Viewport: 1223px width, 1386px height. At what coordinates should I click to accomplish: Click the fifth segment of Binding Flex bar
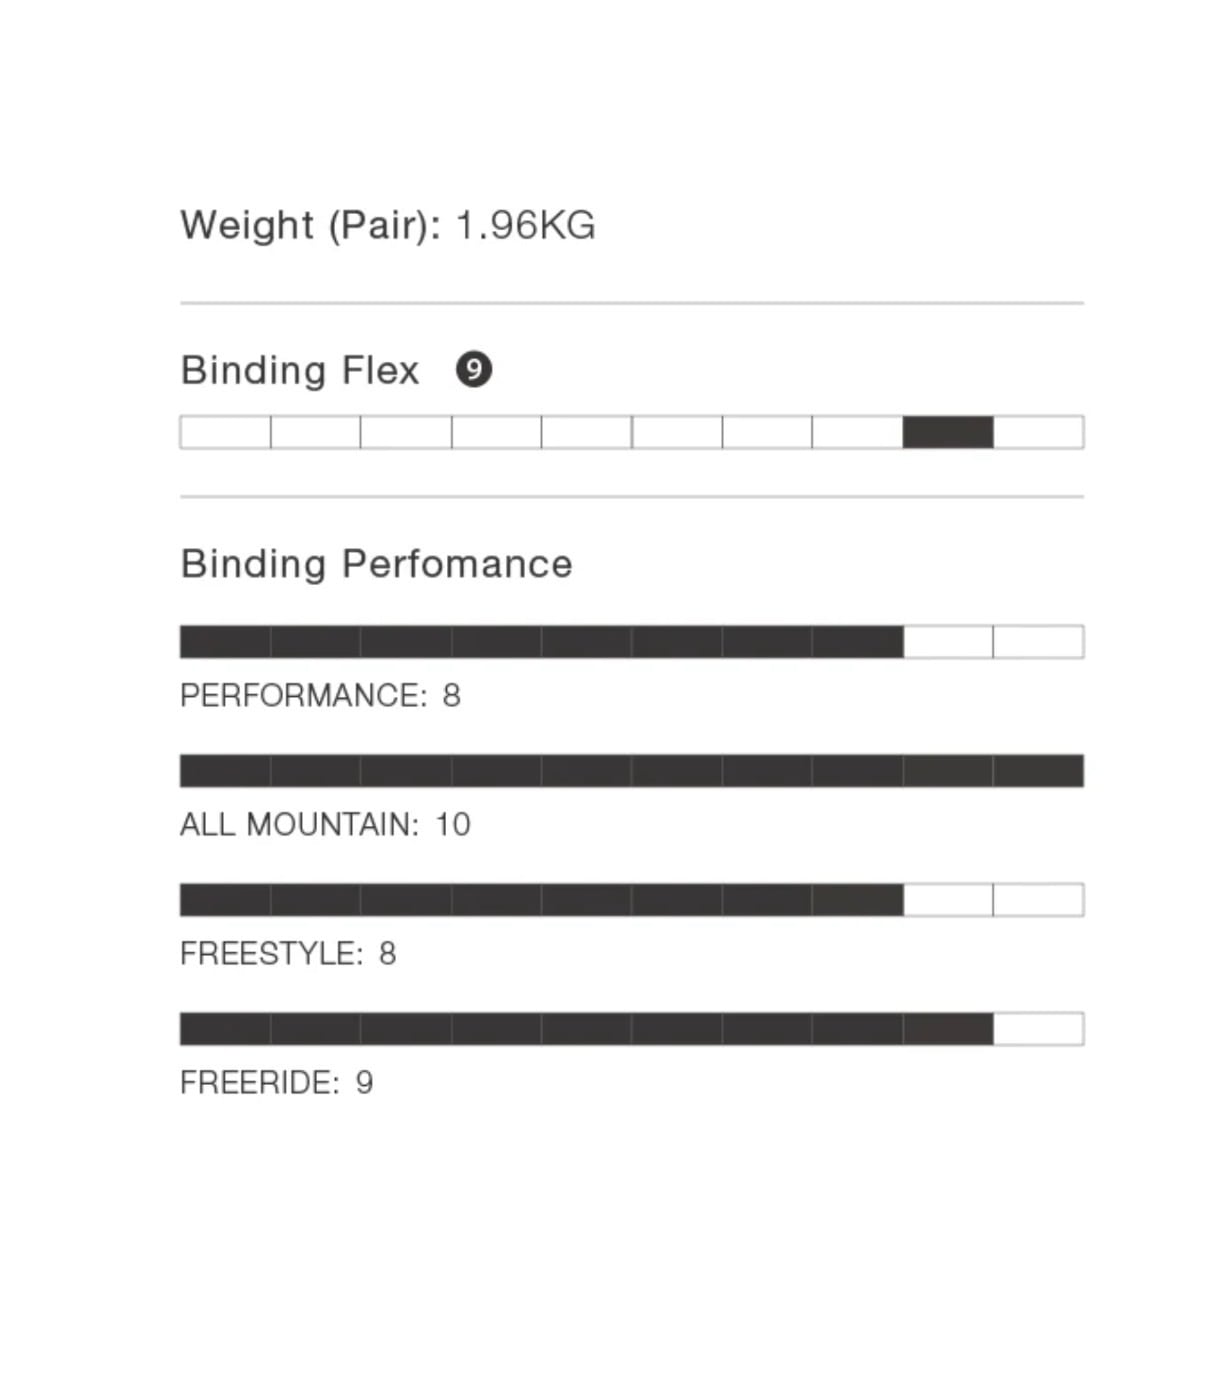coord(587,432)
